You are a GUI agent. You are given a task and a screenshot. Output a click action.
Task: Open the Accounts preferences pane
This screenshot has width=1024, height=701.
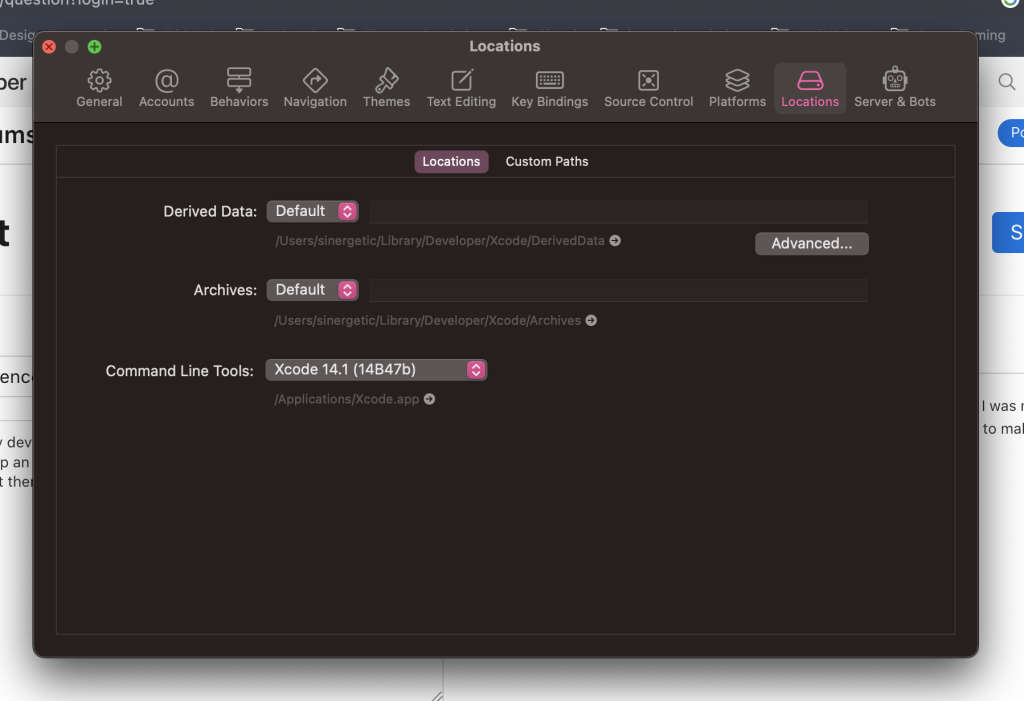coord(166,88)
